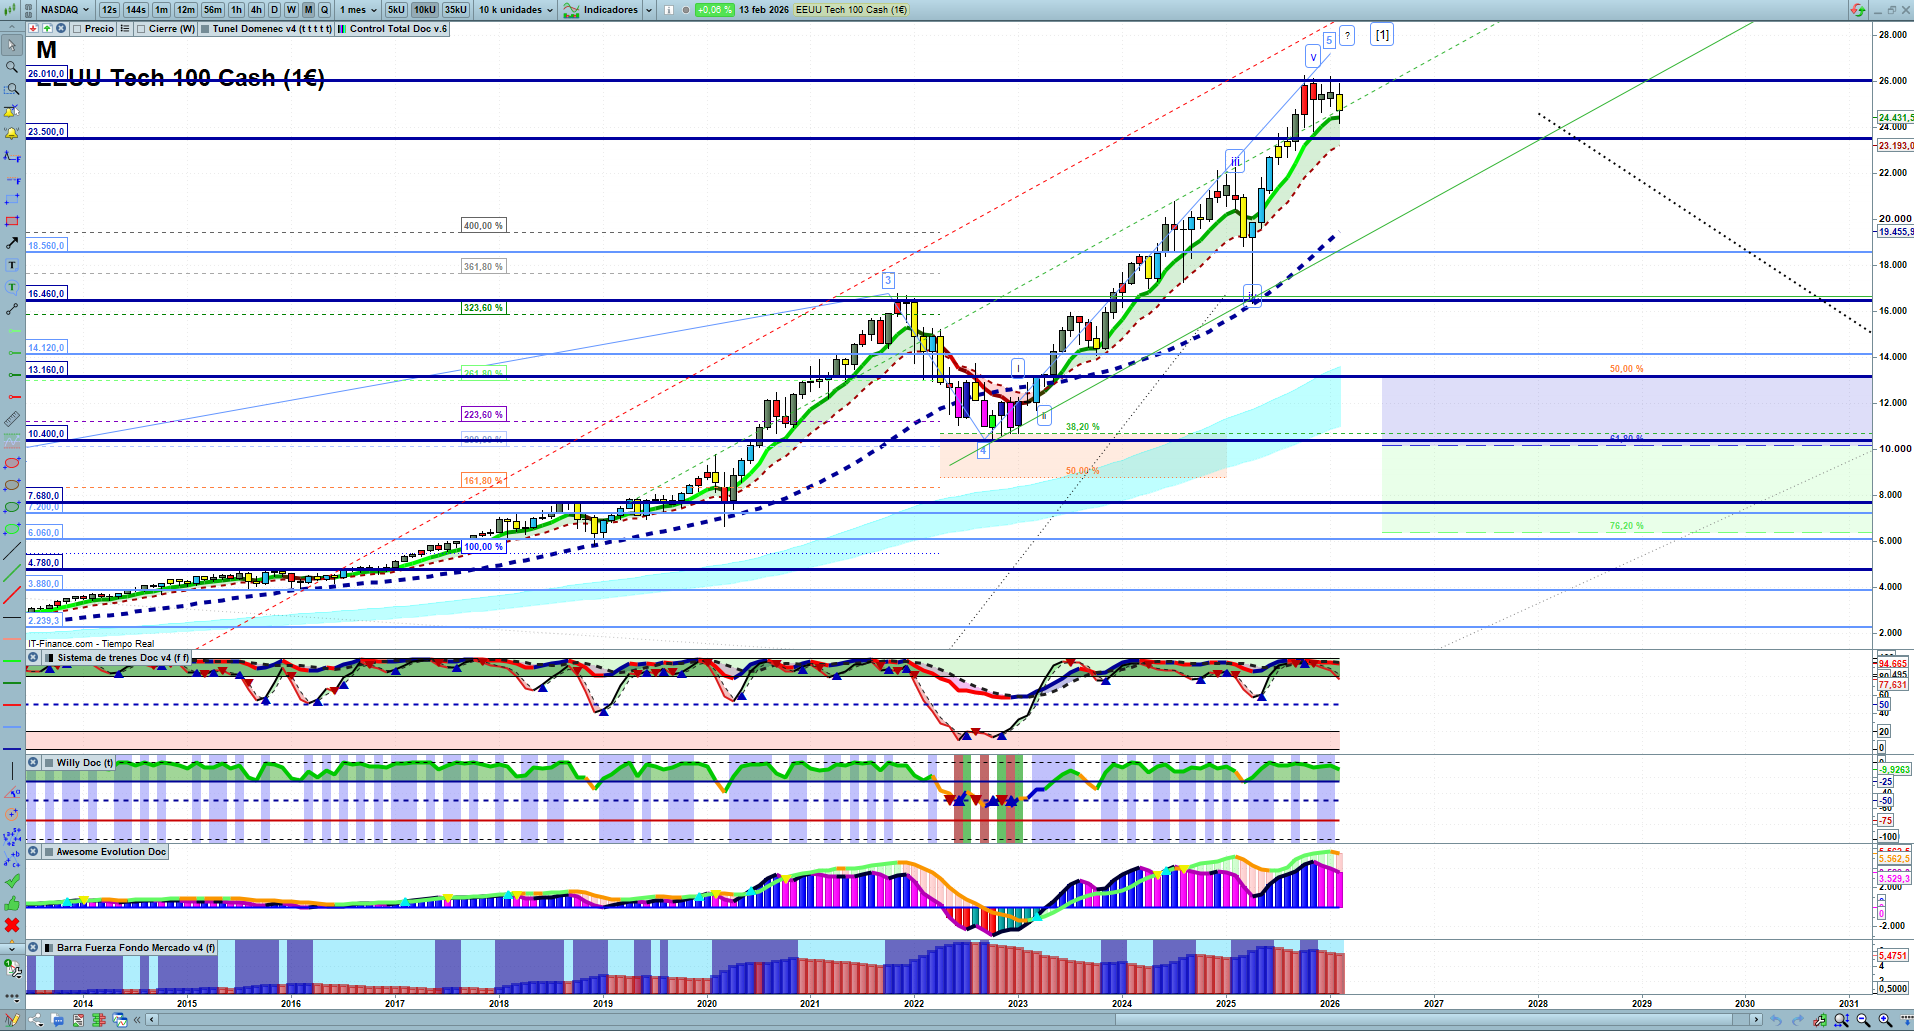
Task: Click the red X delete objects icon
Action: click(x=11, y=925)
